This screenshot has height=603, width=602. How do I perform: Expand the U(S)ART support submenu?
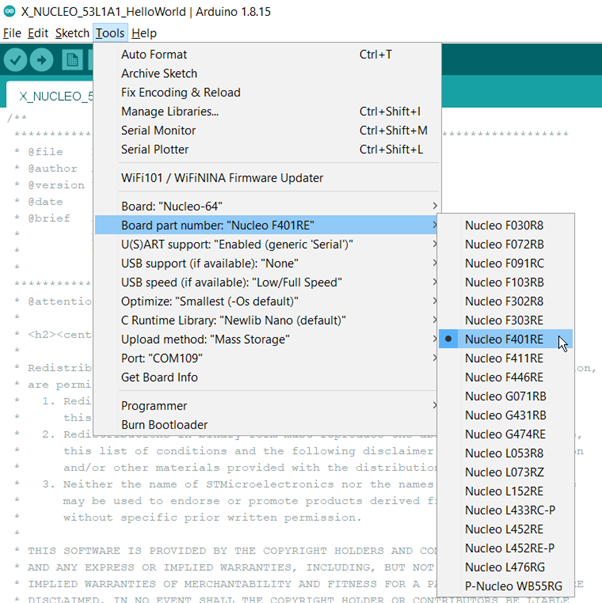pos(266,244)
